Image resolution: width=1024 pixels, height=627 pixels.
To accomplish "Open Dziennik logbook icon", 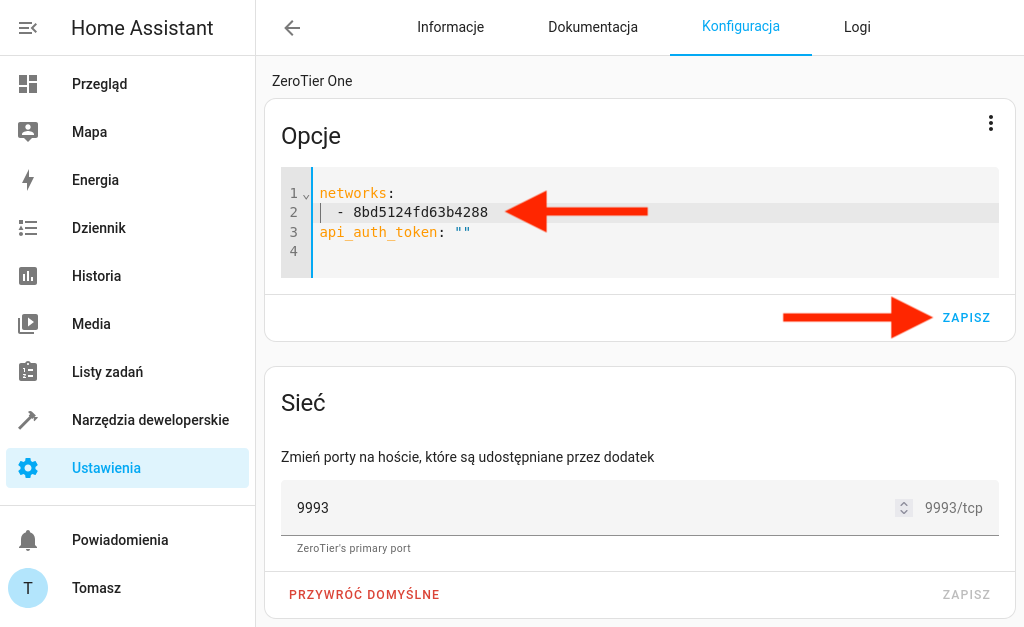I will [28, 228].
